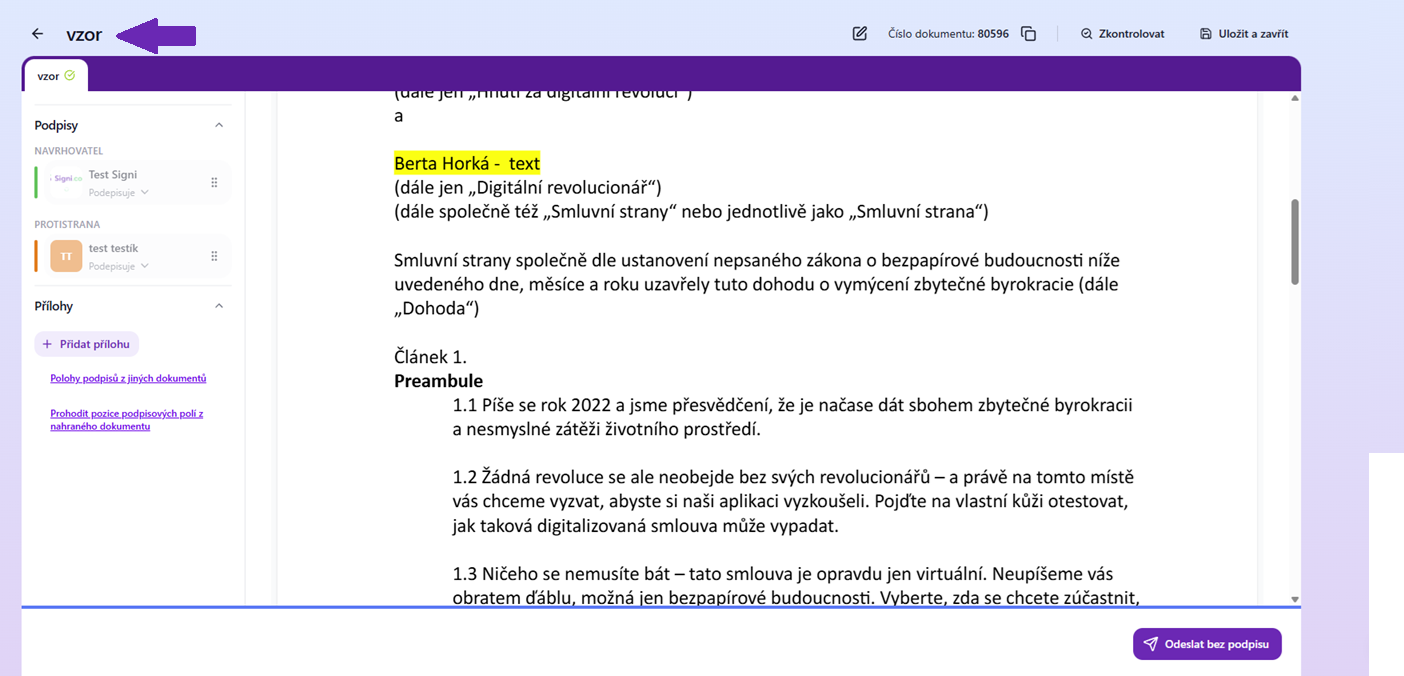Click the PROTISTRANA label in sidebar
This screenshot has height=676, width=1404.
pyautogui.click(x=67, y=225)
